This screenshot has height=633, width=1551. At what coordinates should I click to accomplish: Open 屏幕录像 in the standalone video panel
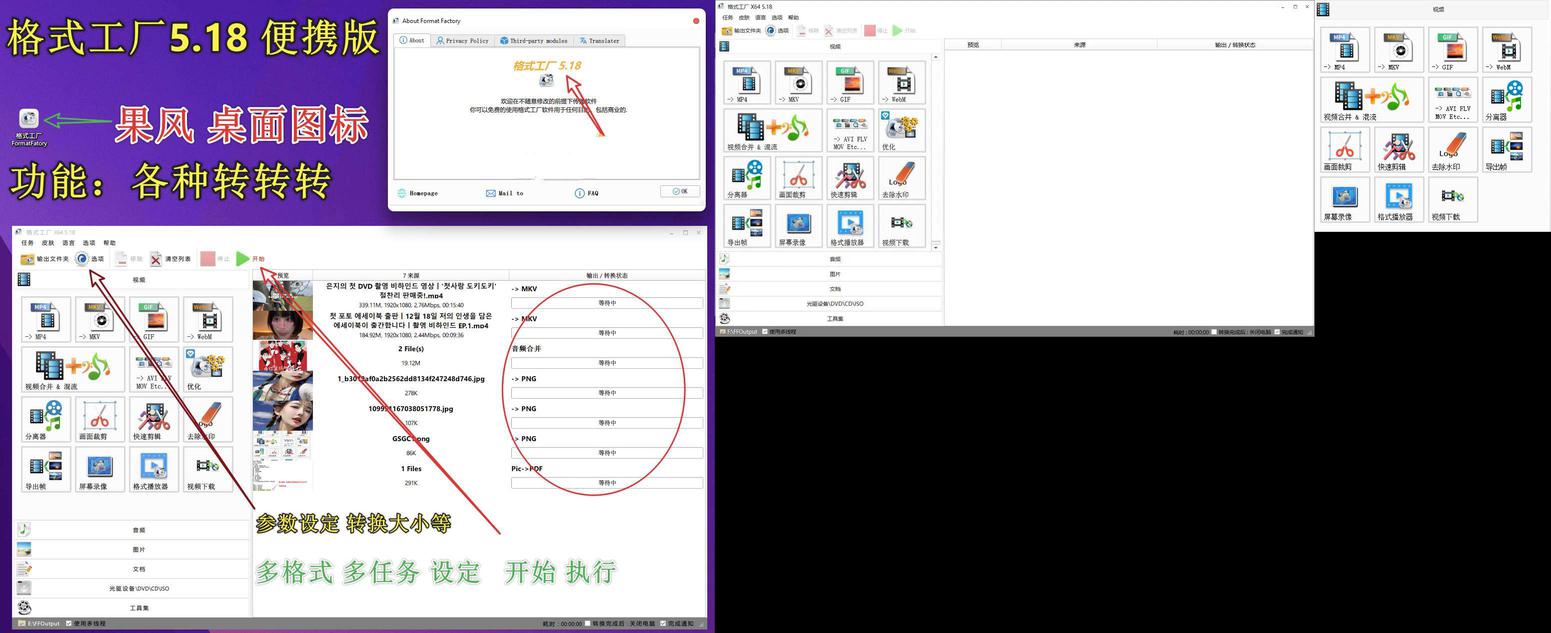[x=1345, y=200]
